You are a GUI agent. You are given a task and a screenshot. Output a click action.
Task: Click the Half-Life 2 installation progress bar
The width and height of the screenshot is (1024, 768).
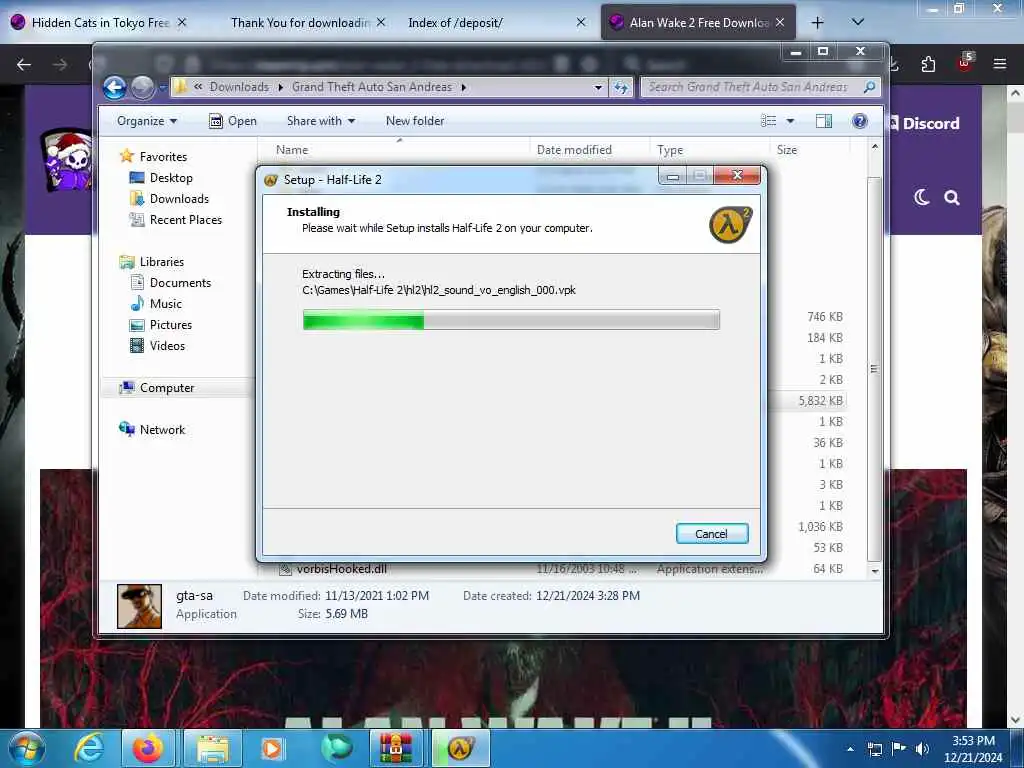tap(511, 320)
